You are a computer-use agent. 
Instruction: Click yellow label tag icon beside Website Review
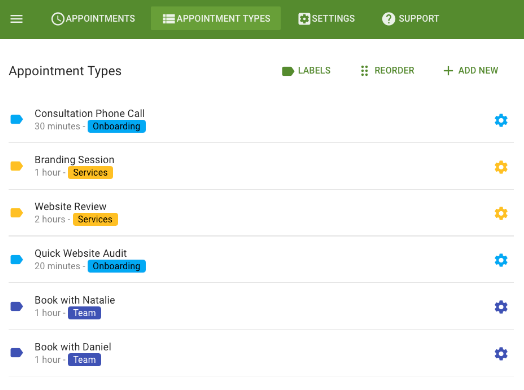(16, 213)
